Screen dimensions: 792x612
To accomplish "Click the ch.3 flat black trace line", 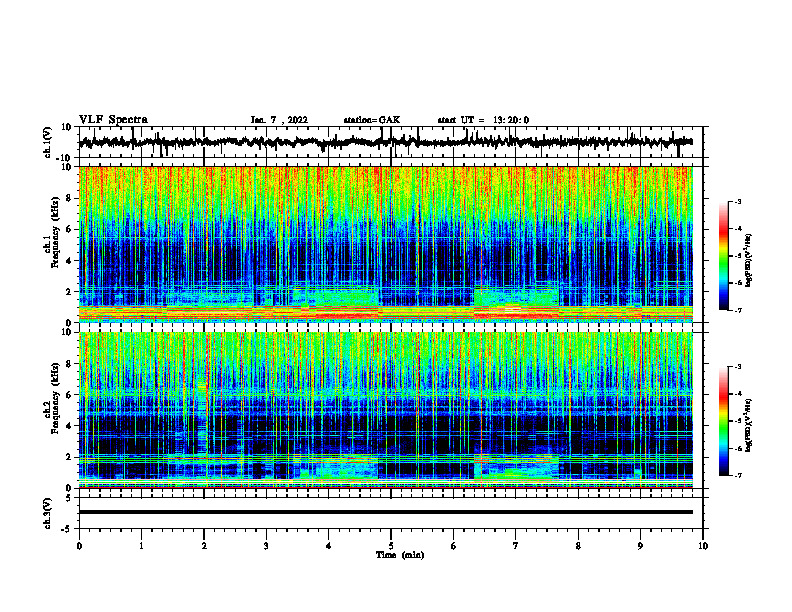I will 385,512.
